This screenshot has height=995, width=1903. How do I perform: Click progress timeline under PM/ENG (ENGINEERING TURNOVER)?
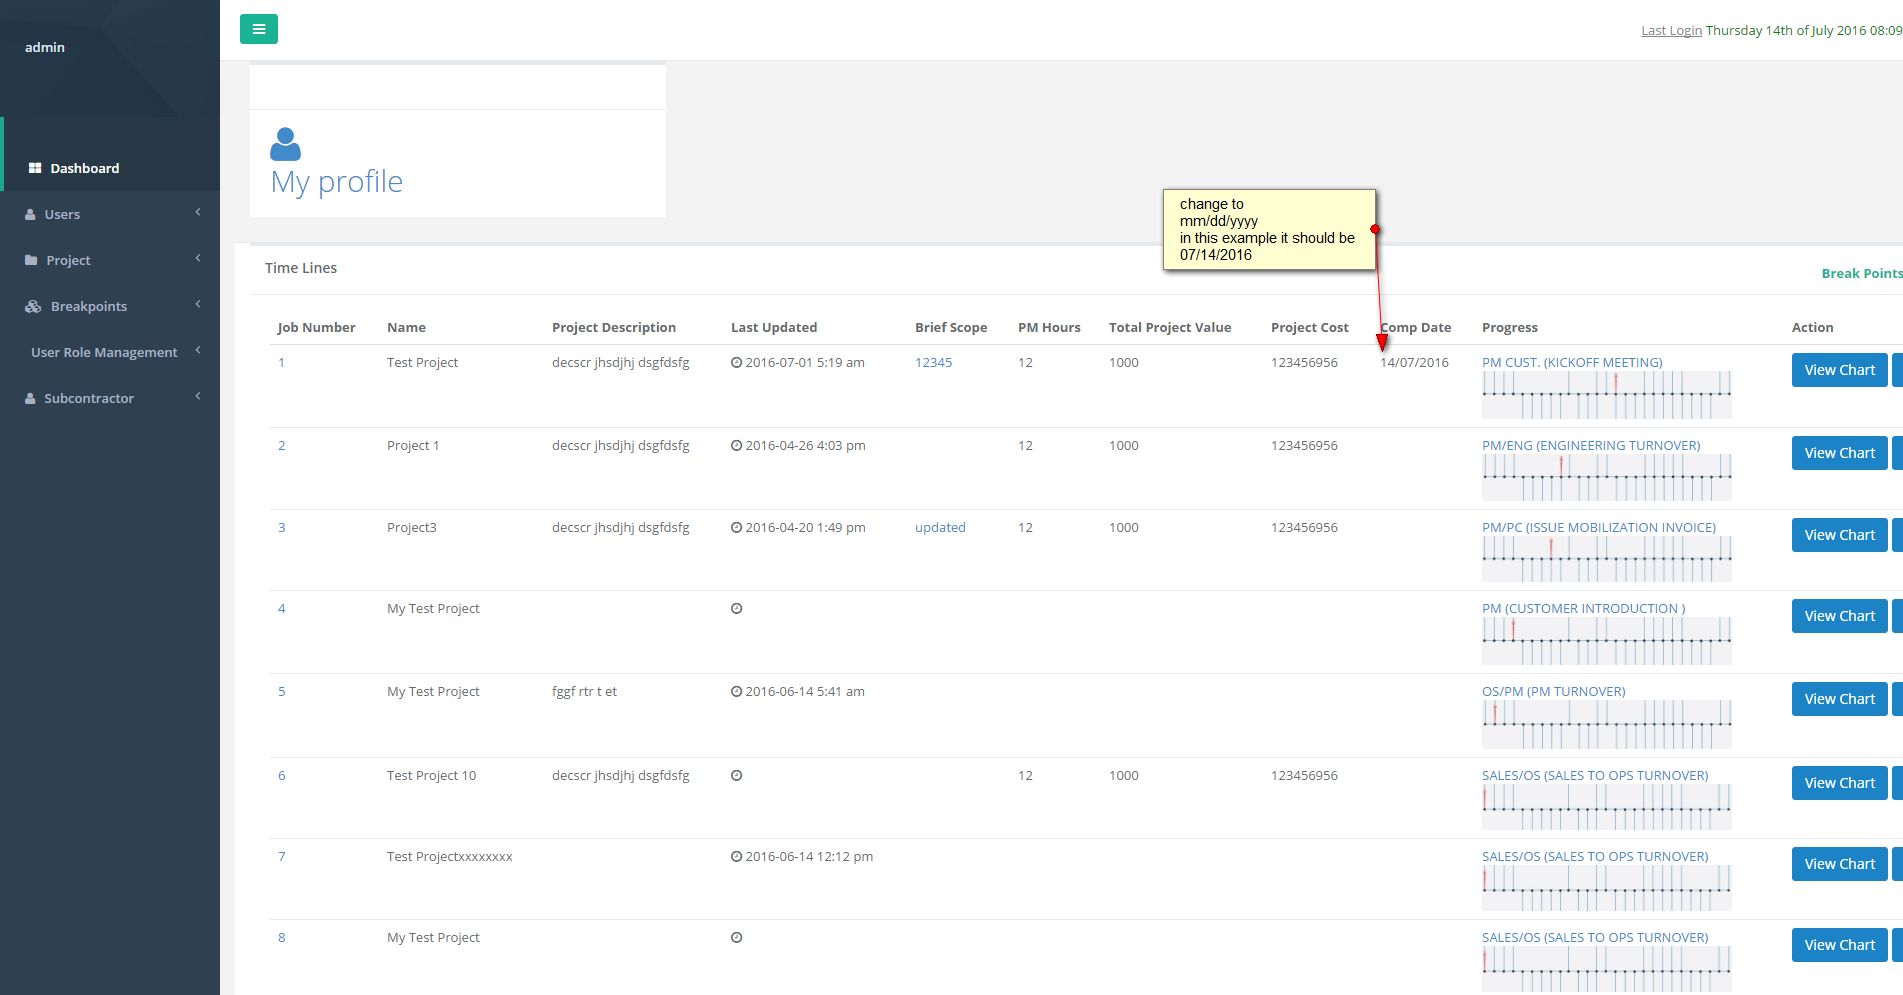click(1606, 478)
